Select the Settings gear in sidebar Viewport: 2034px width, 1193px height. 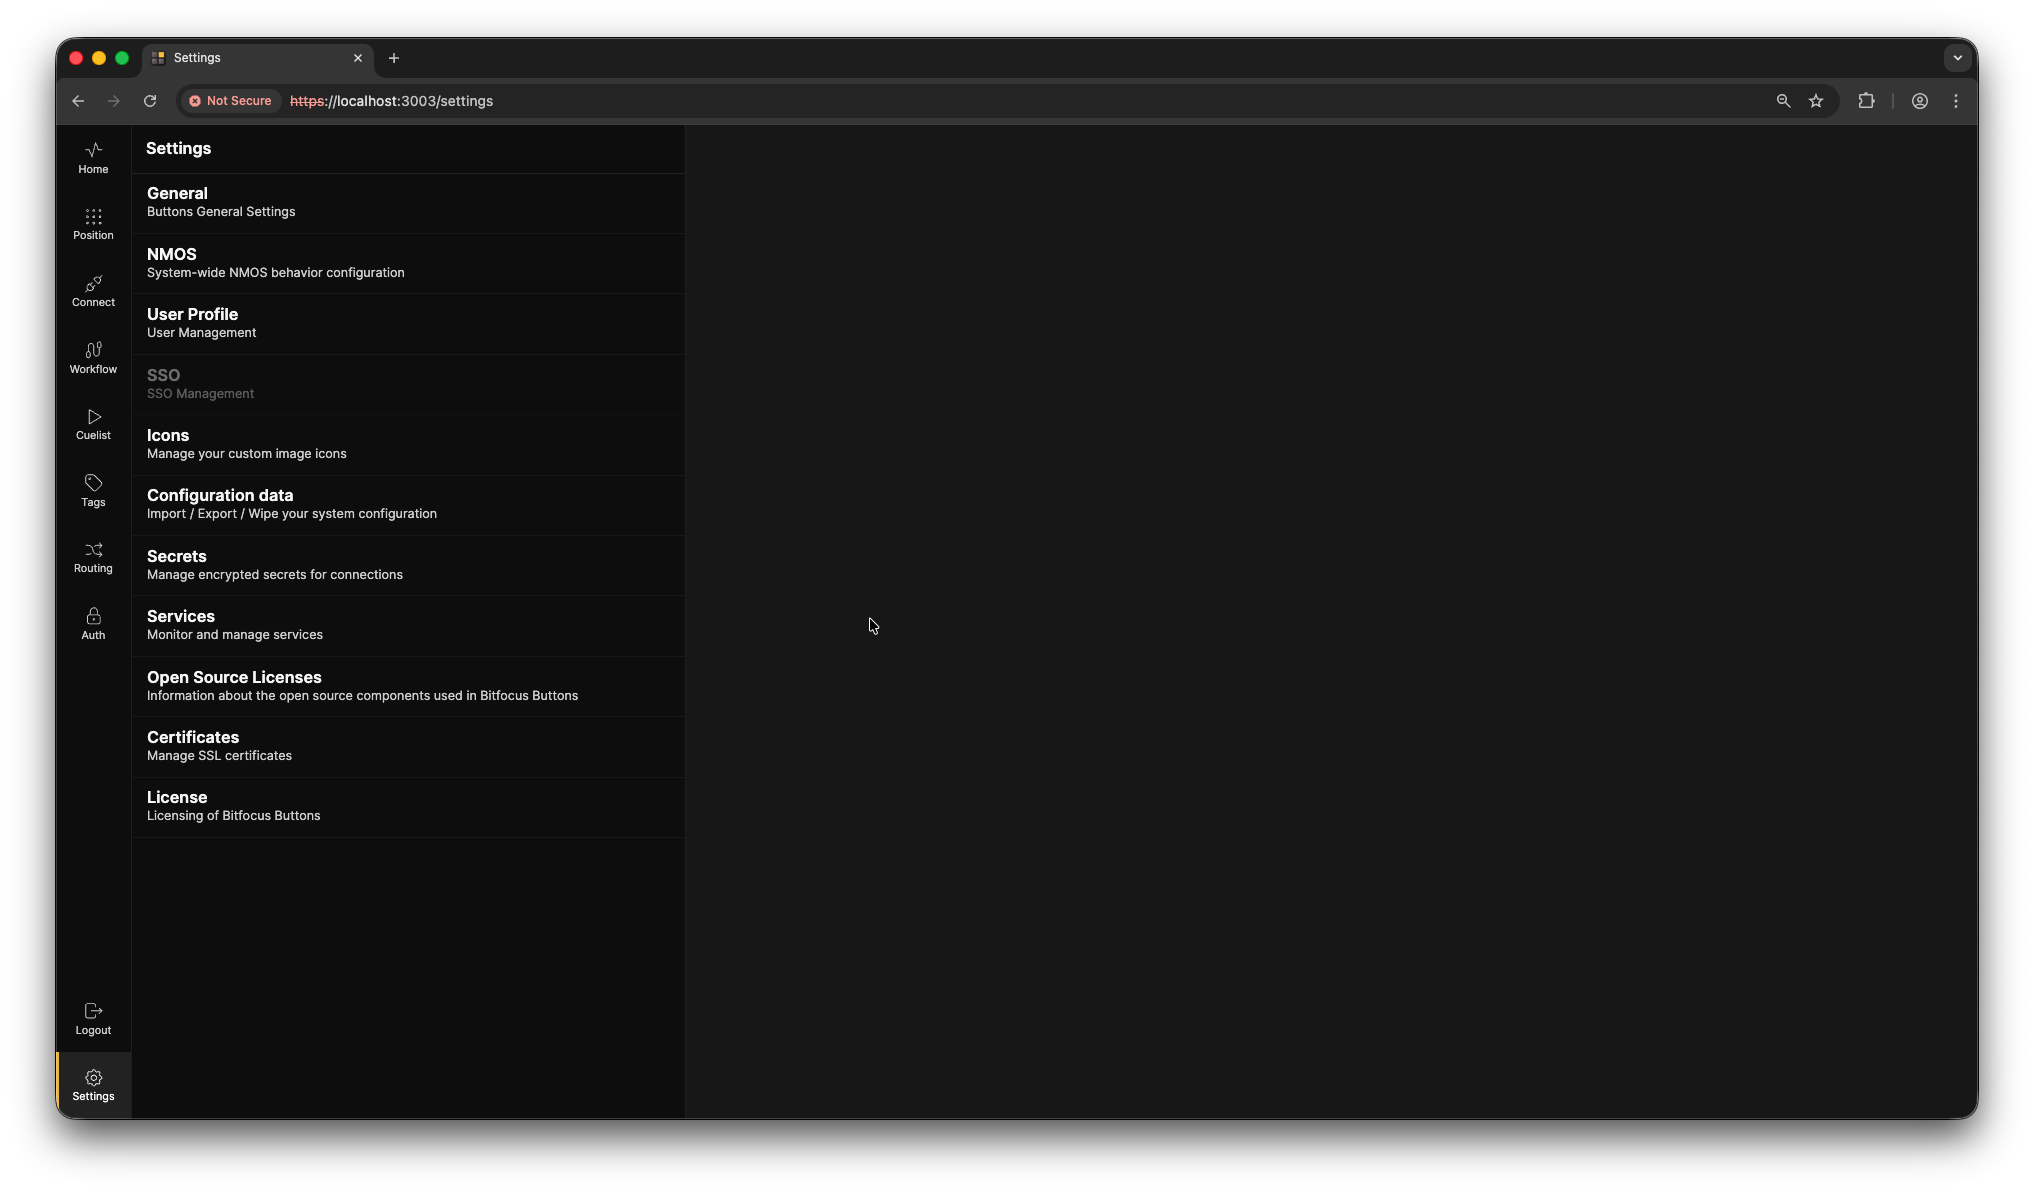click(93, 1085)
